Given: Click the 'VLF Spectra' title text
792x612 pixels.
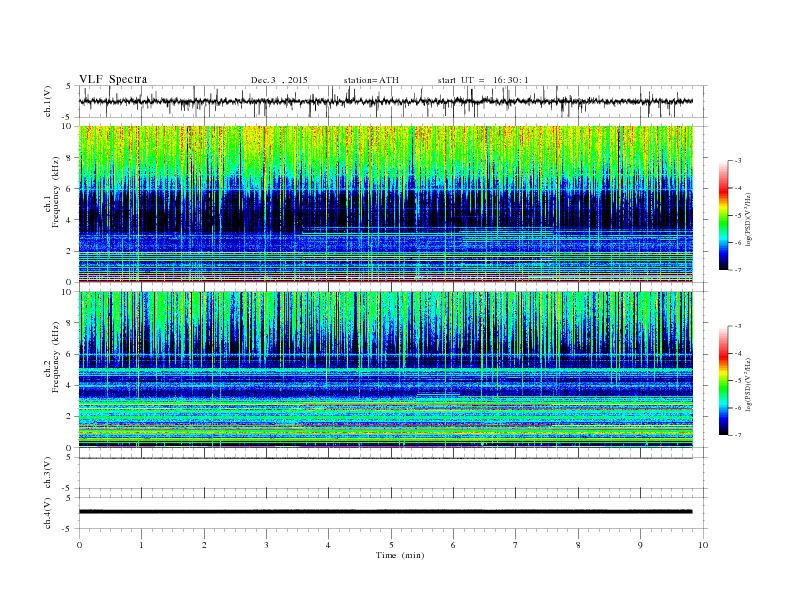Looking at the screenshot, I should 113,79.
